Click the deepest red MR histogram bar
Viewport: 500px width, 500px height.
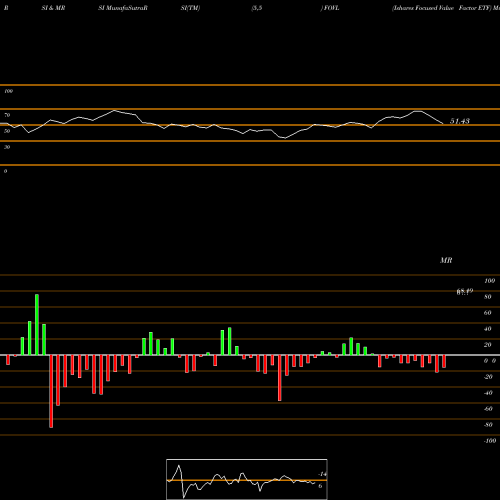point(51,391)
